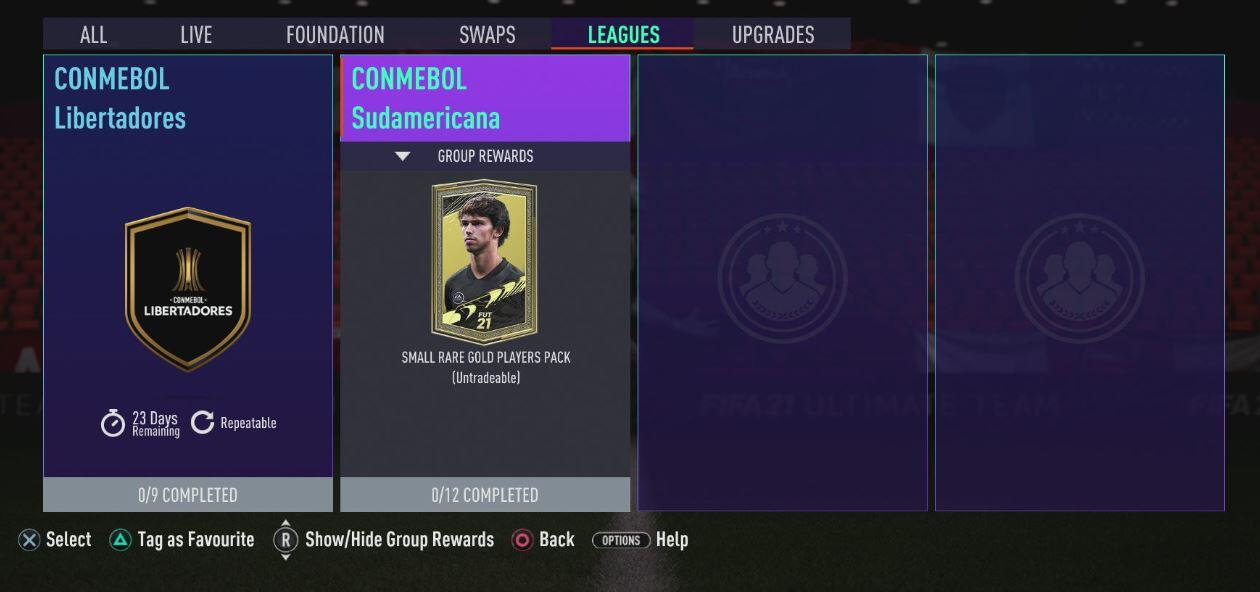
Task: Click the OPTIONS Help button icon
Action: coord(621,540)
